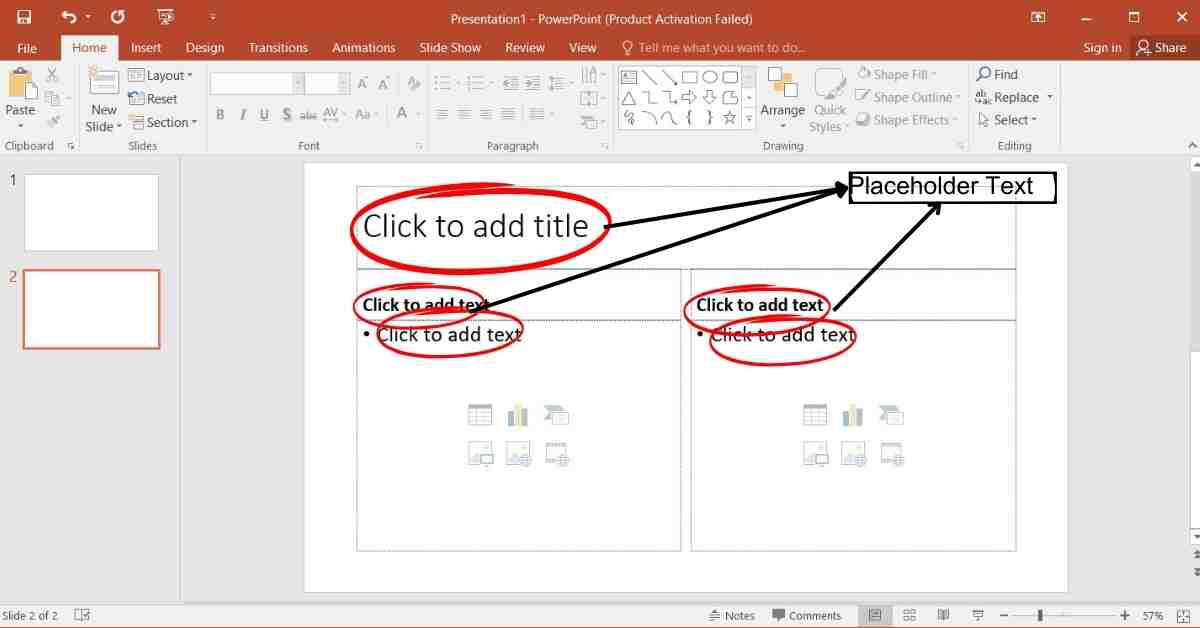The width and height of the screenshot is (1200, 628).
Task: Open the Section dropdown menu
Action: point(167,122)
